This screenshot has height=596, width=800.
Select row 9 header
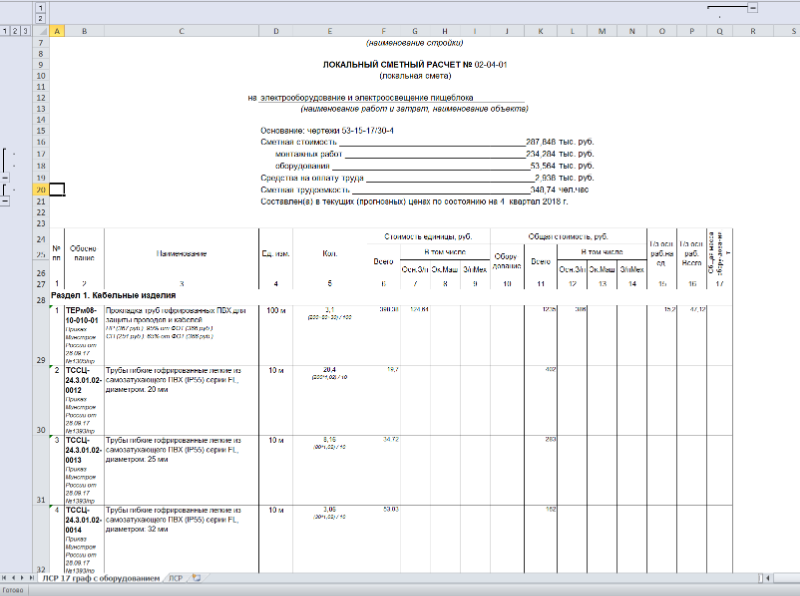(41, 65)
